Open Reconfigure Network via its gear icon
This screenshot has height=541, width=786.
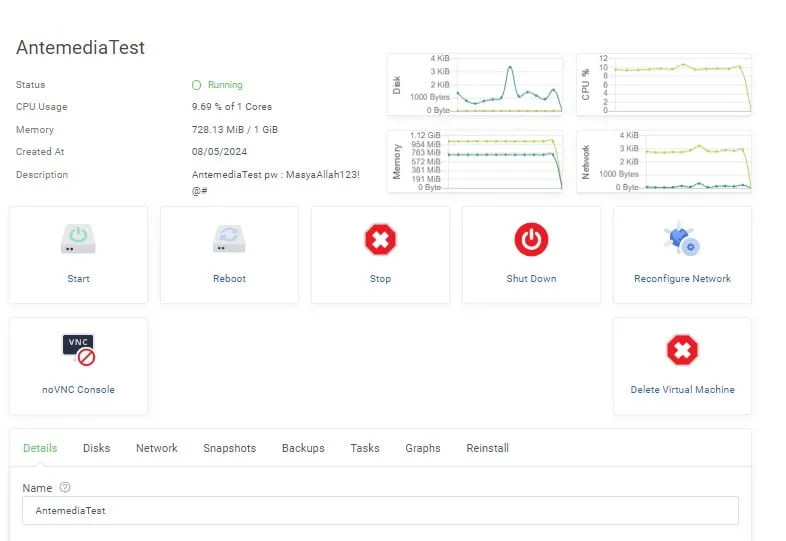(682, 239)
